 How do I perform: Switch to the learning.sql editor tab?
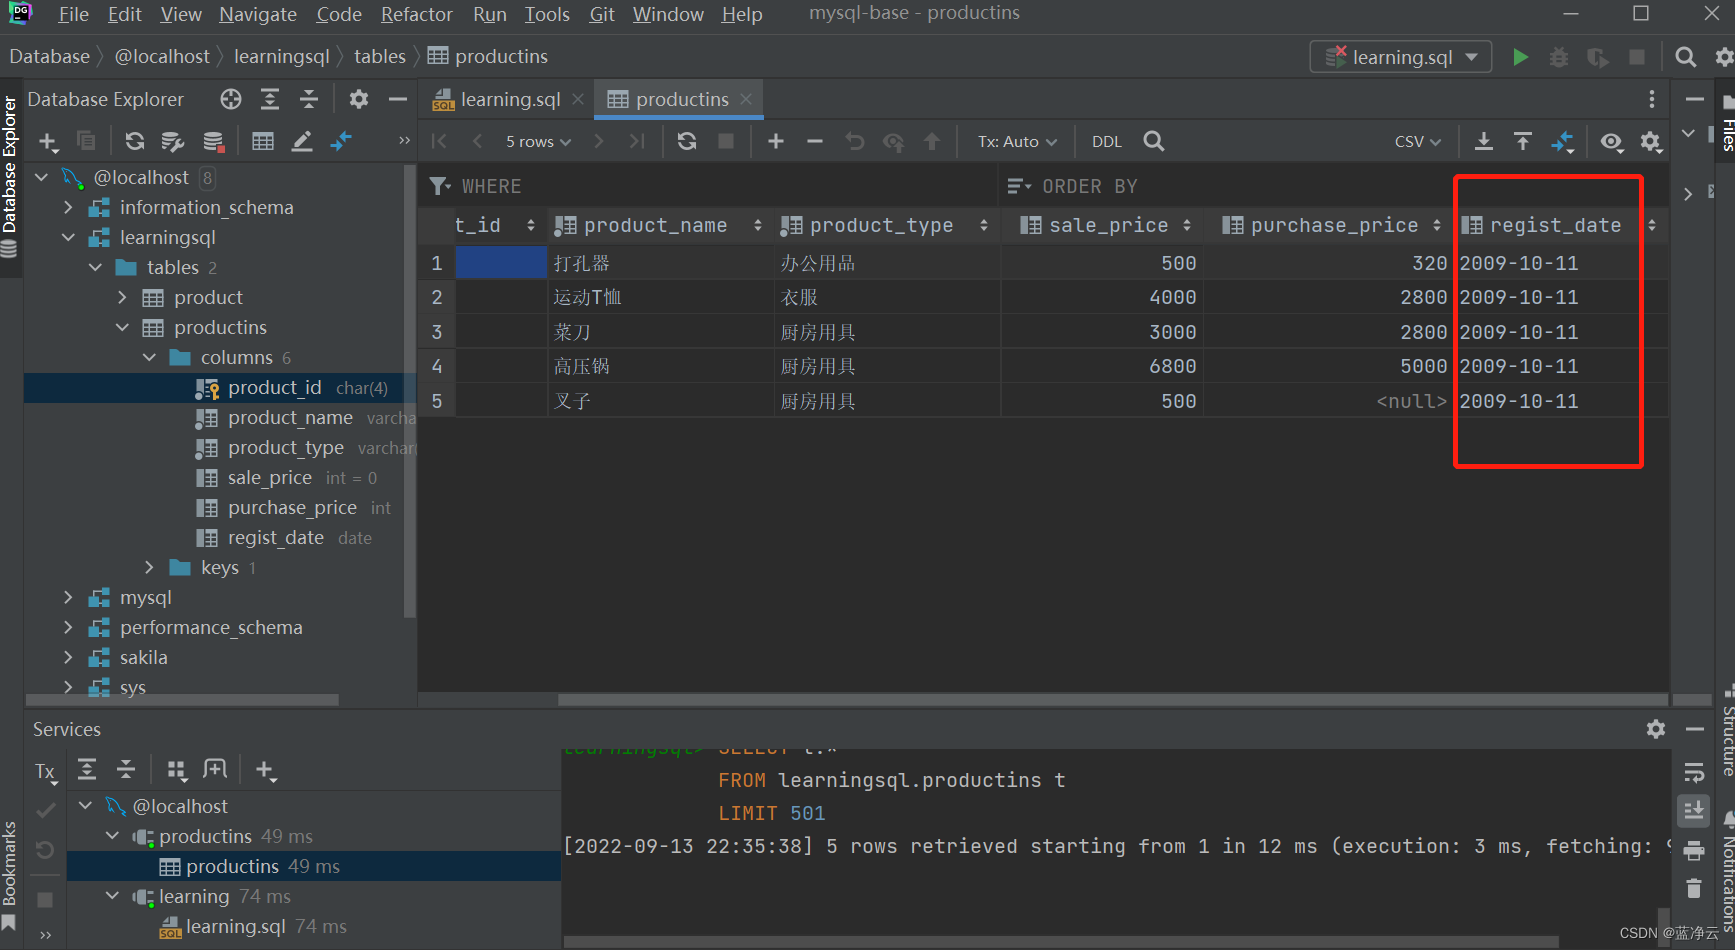coord(509,99)
